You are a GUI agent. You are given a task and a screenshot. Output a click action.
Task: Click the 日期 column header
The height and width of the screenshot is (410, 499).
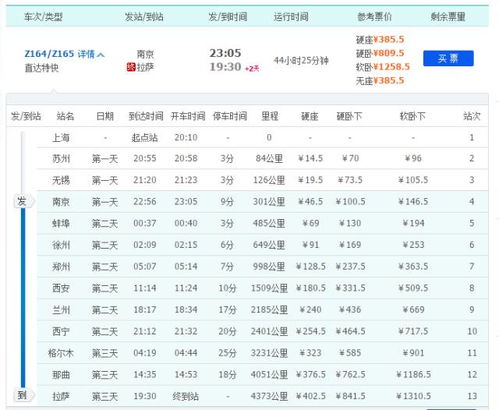tap(105, 116)
